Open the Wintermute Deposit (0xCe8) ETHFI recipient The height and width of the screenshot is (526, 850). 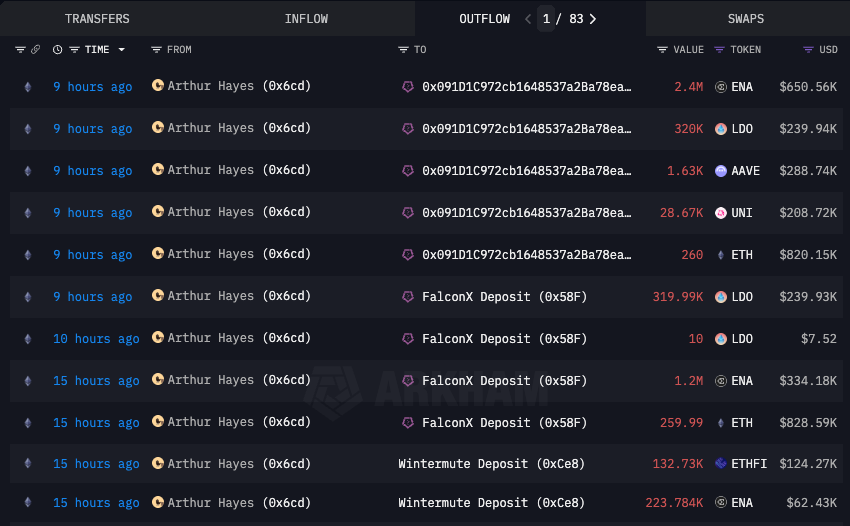491,463
